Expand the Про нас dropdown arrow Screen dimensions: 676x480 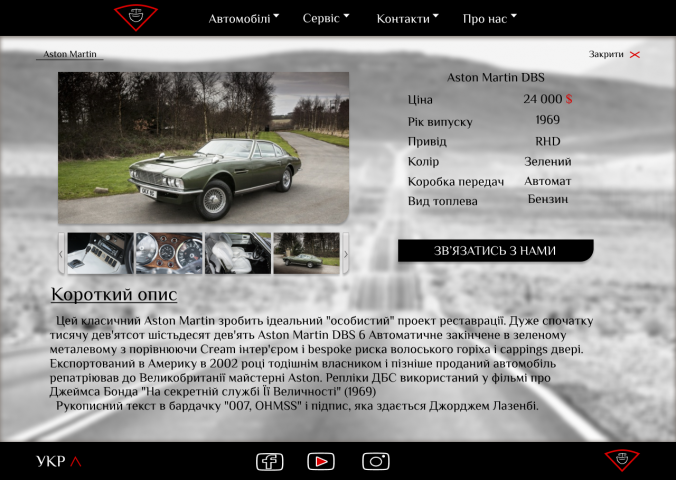[513, 16]
